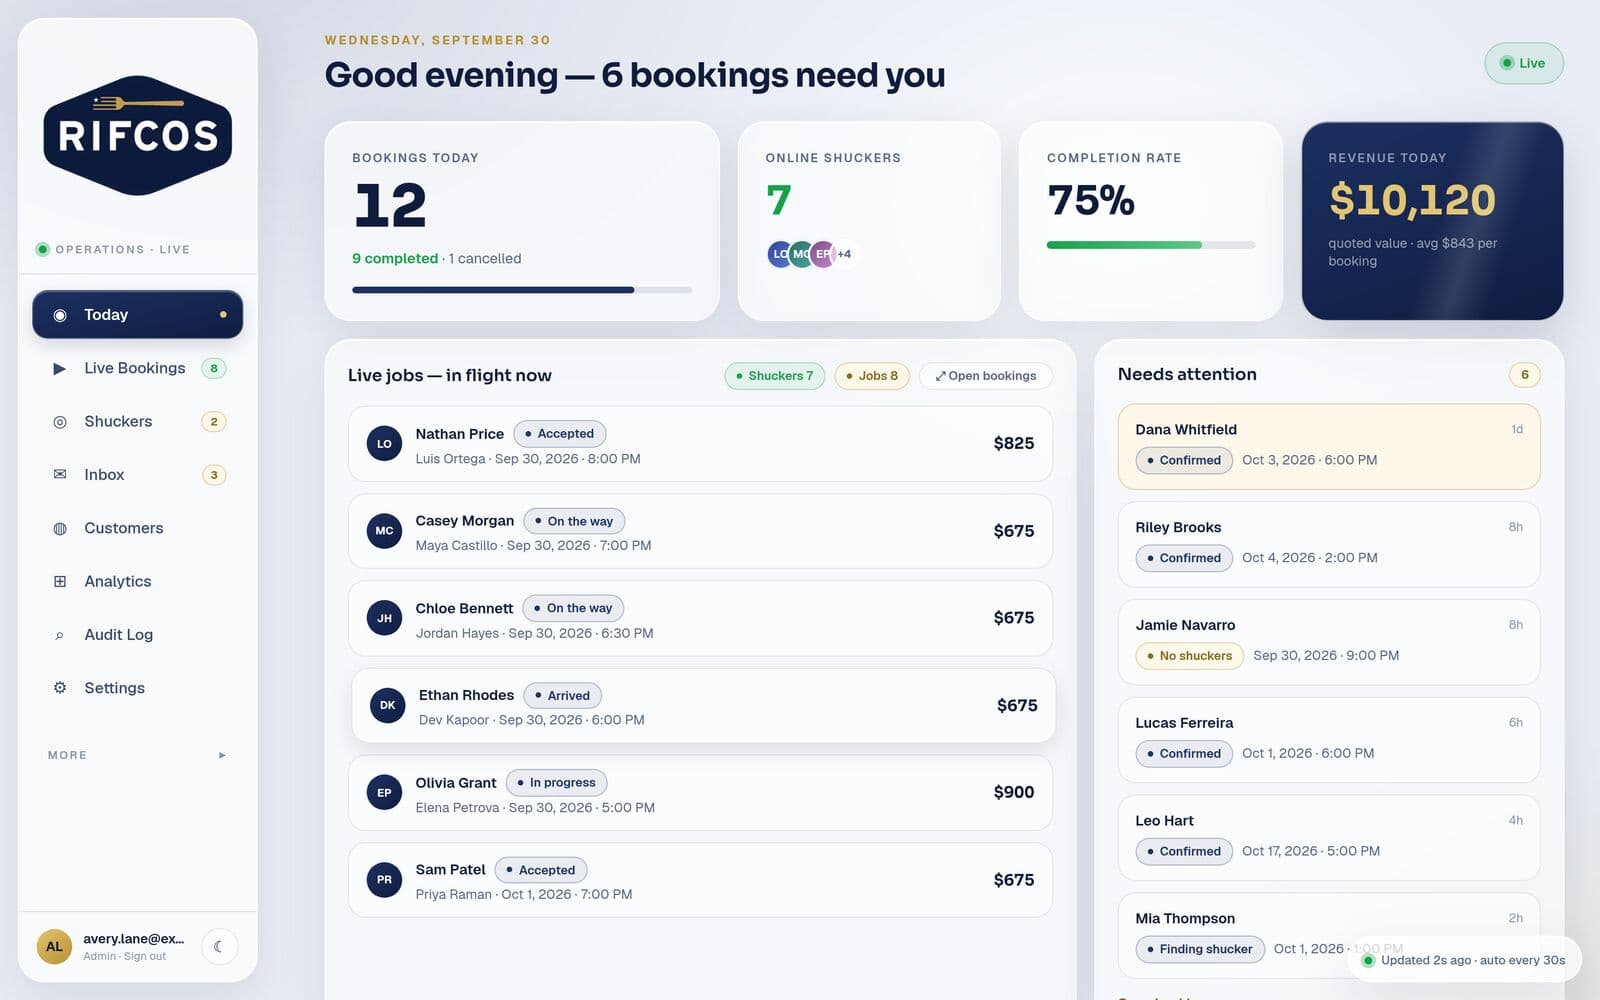1600x1000 pixels.
Task: Click Olivia Grant's In progress status badge
Action: pyautogui.click(x=556, y=783)
